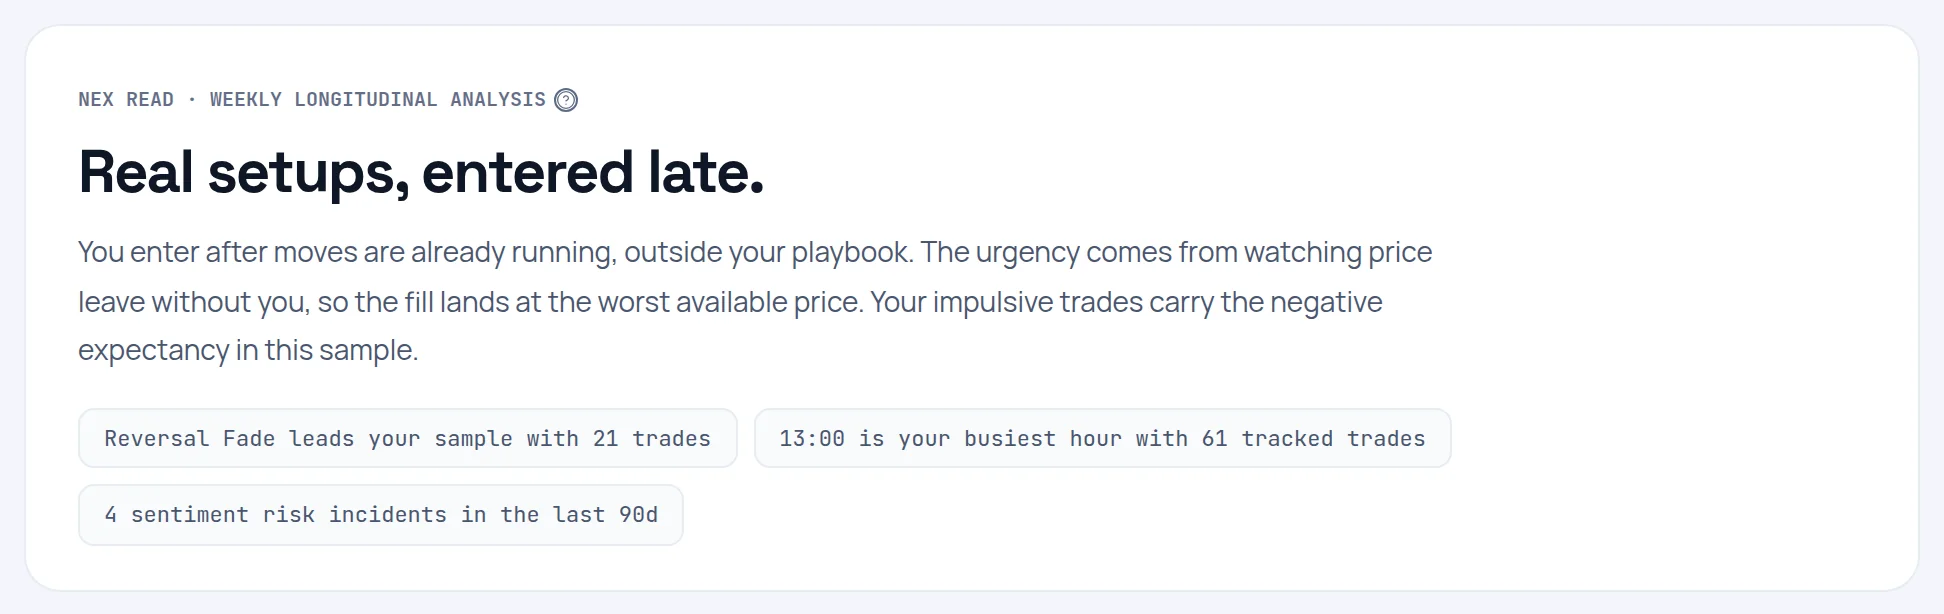Click the 'expectancy in this sample.' text line

point(248,351)
